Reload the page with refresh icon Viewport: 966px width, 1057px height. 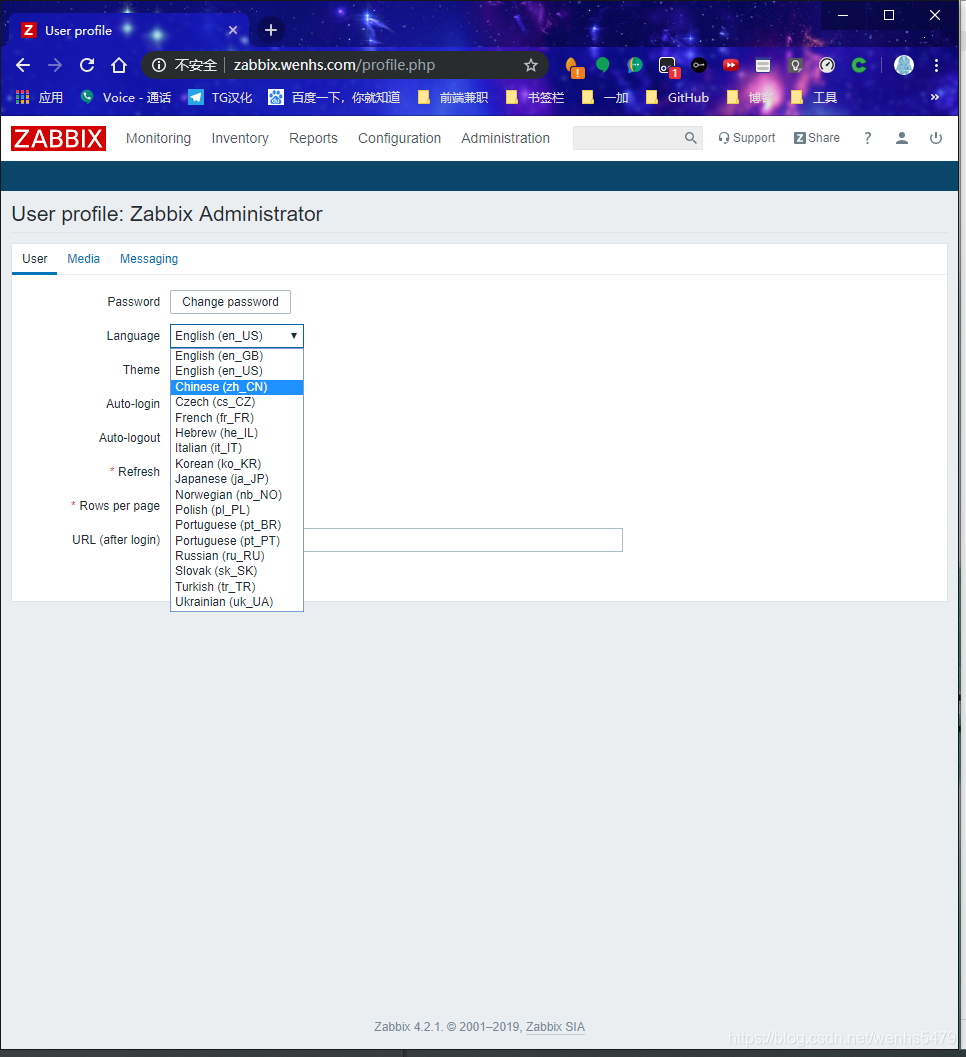[x=87, y=65]
